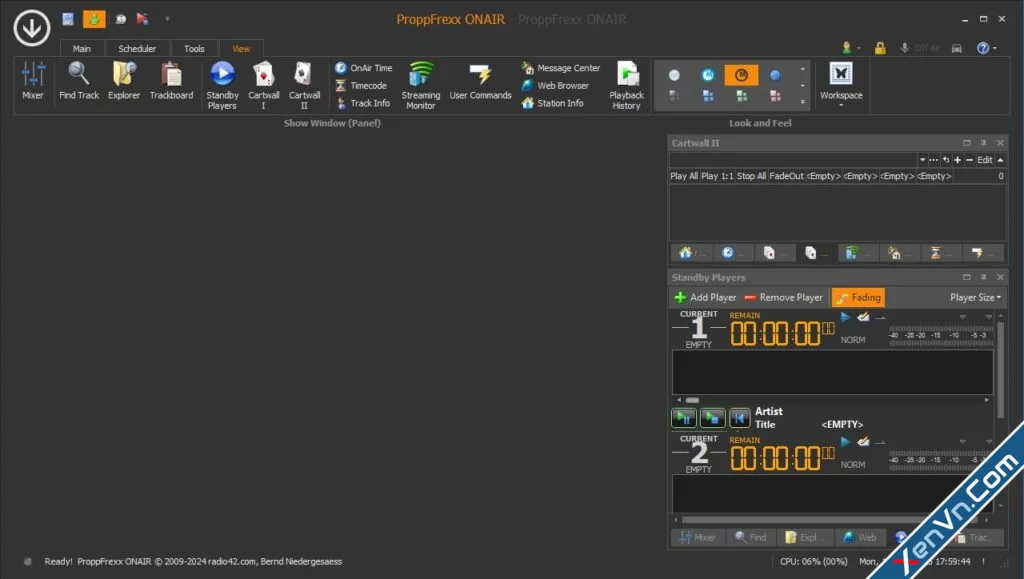
Task: Click the lock icon in title area
Action: click(880, 48)
